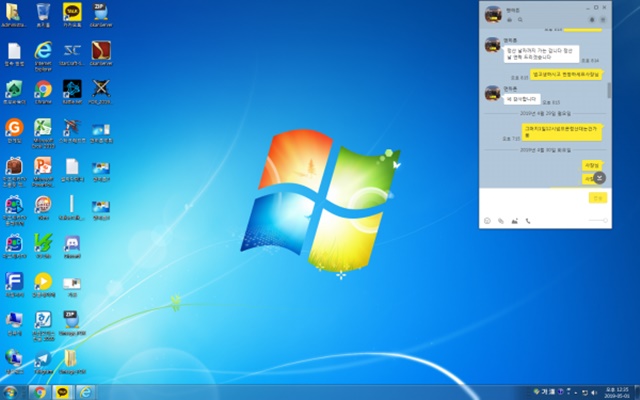640x400 pixels.
Task: Open Battle.net desktop shortcut
Action: (72, 92)
